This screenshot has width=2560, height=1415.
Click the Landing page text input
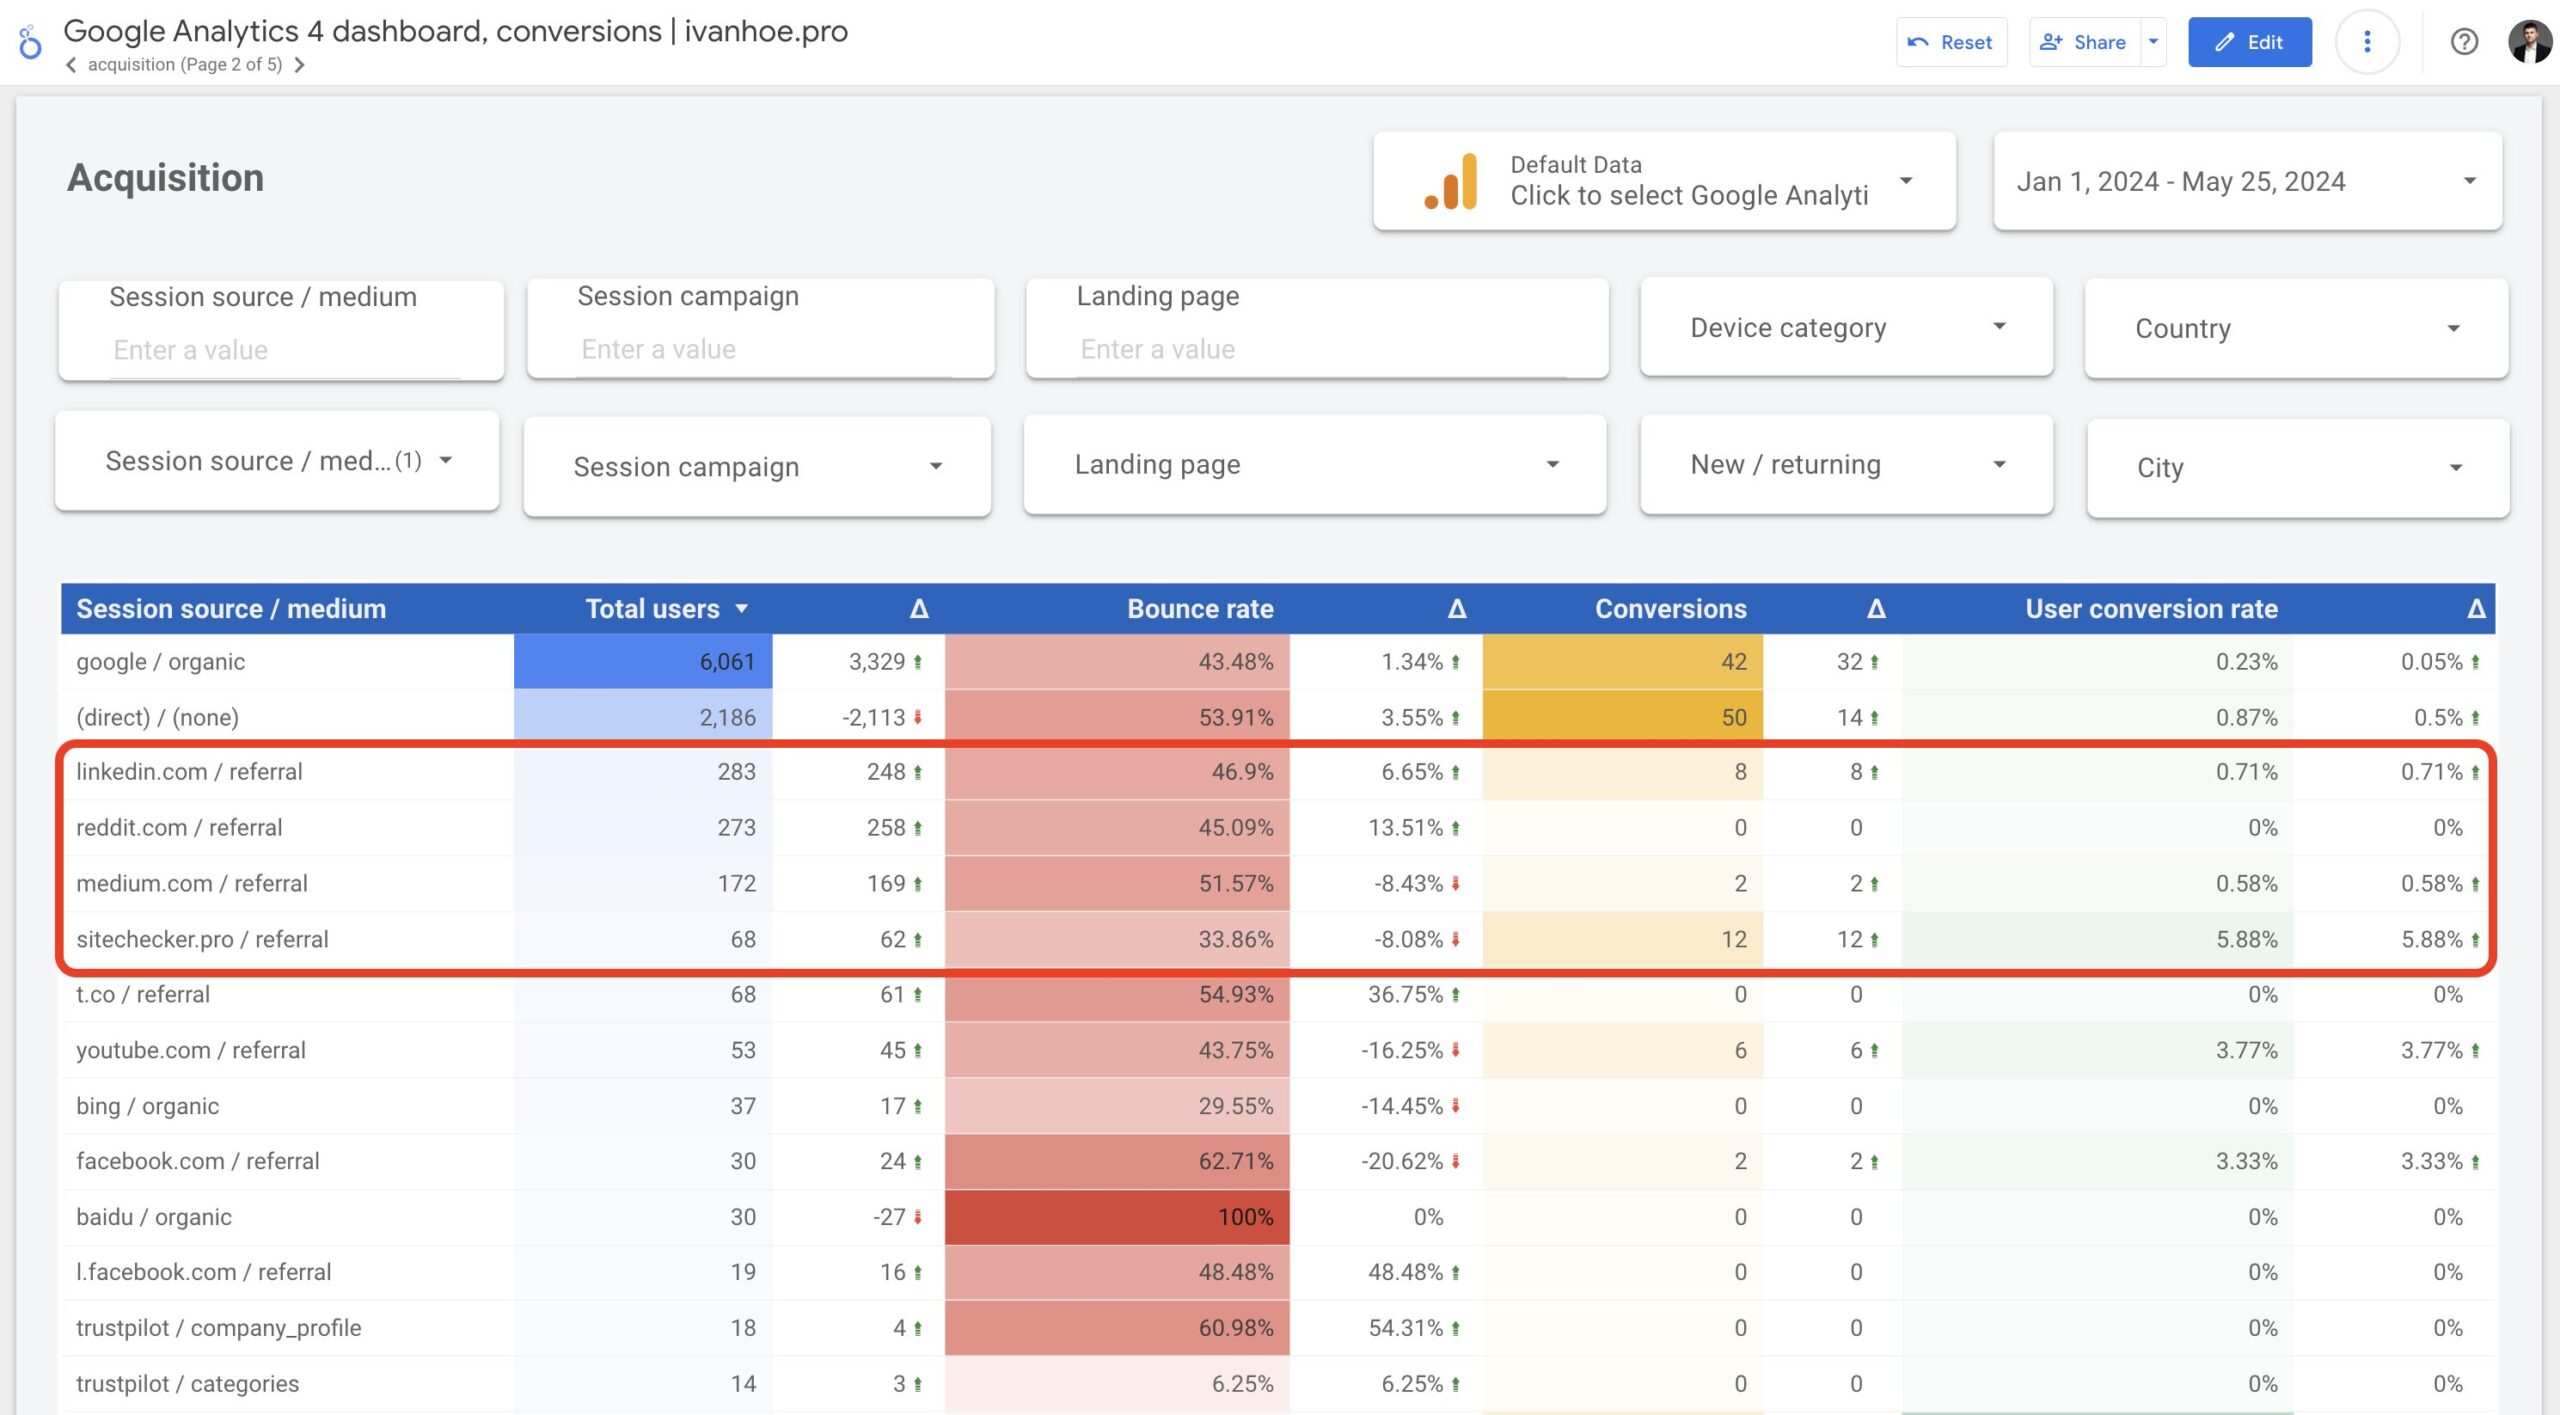pyautogui.click(x=1320, y=349)
